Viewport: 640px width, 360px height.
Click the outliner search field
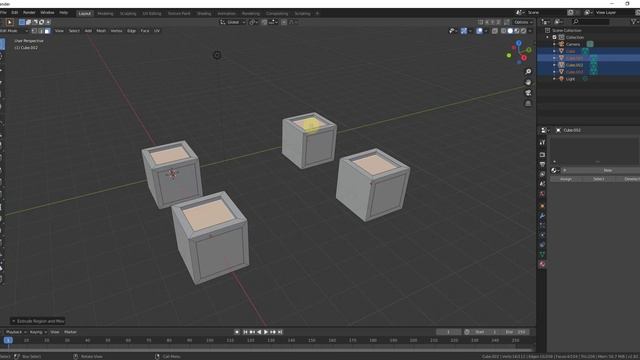coord(590,22)
